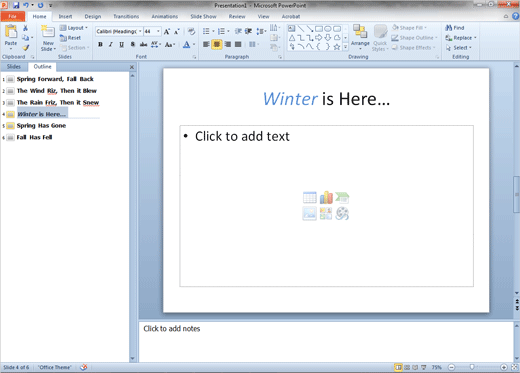Image resolution: width=520 pixels, height=373 pixels.
Task: Switch to the Animations ribbon tab
Action: (165, 16)
